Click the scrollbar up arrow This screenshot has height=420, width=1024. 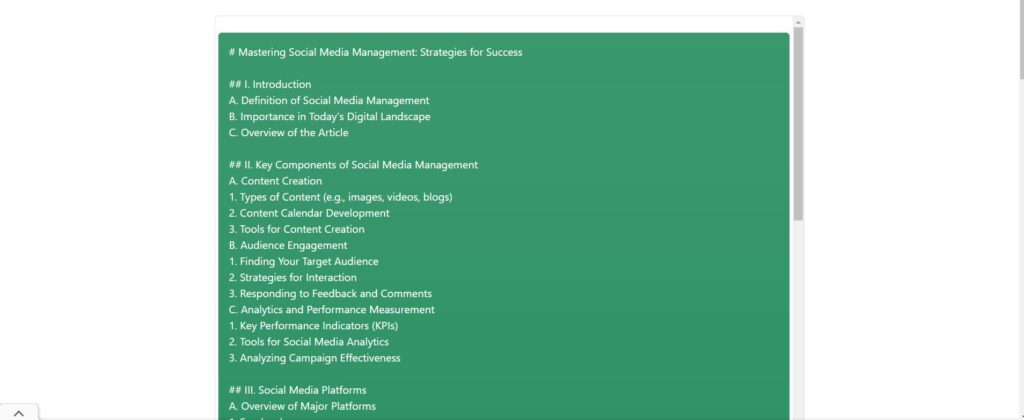[x=798, y=21]
